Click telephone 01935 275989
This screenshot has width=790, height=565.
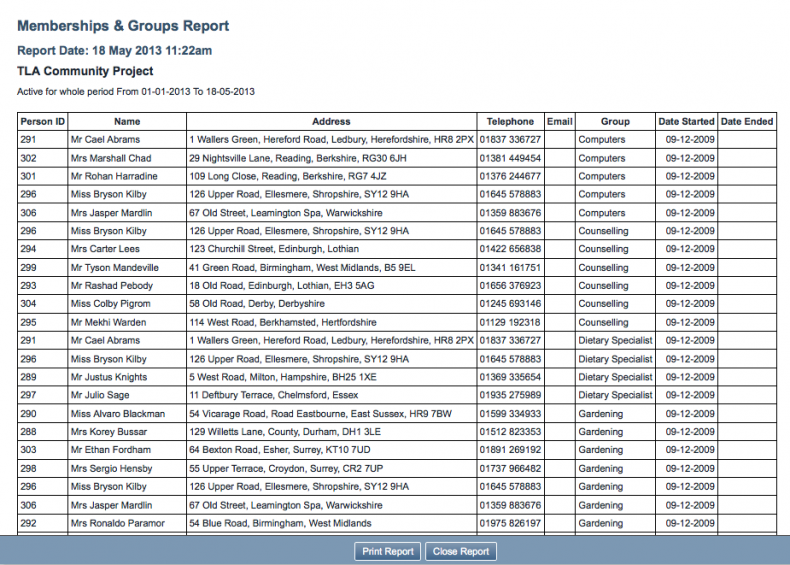point(510,395)
